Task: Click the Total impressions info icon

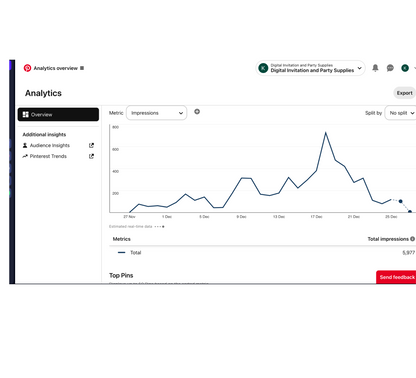Action: point(412,239)
